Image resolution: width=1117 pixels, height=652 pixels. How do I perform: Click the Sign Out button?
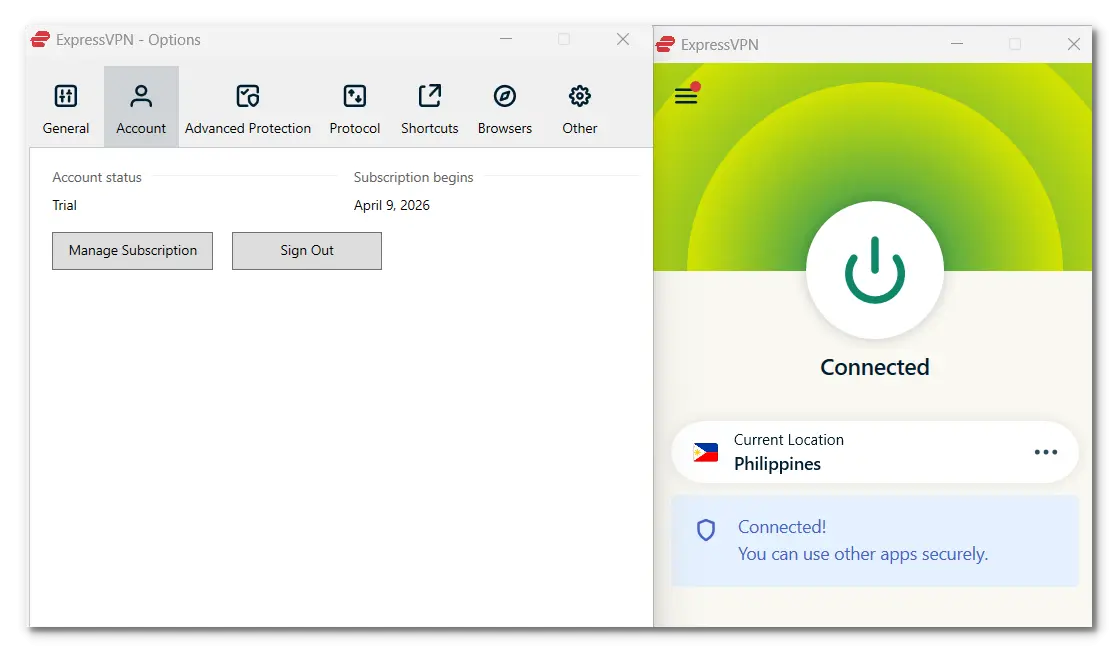point(307,251)
